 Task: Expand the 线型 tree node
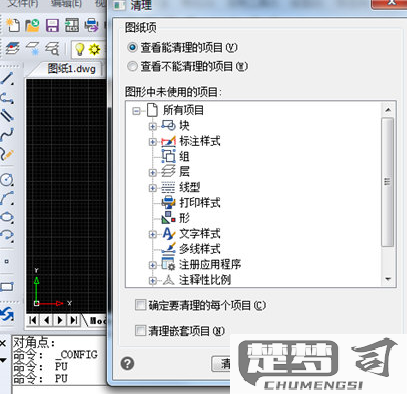coord(153,188)
